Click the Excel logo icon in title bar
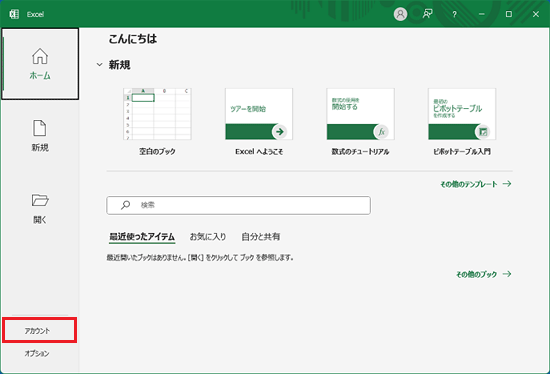The width and height of the screenshot is (550, 374). (14, 14)
